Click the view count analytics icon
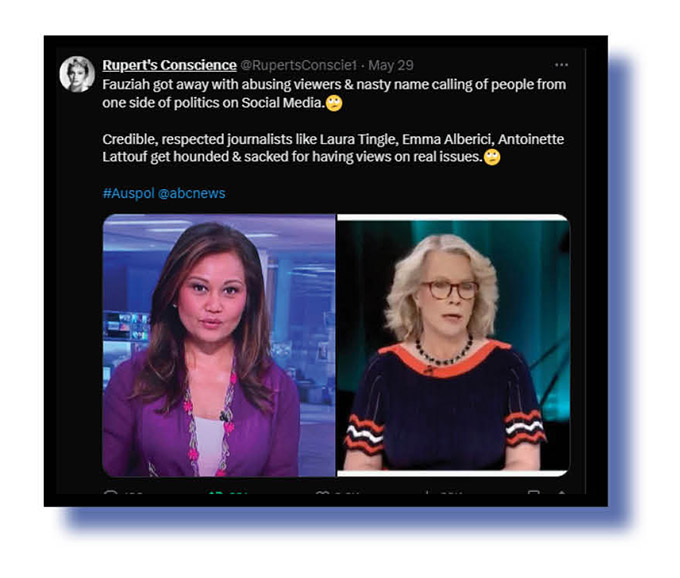 (x=427, y=492)
